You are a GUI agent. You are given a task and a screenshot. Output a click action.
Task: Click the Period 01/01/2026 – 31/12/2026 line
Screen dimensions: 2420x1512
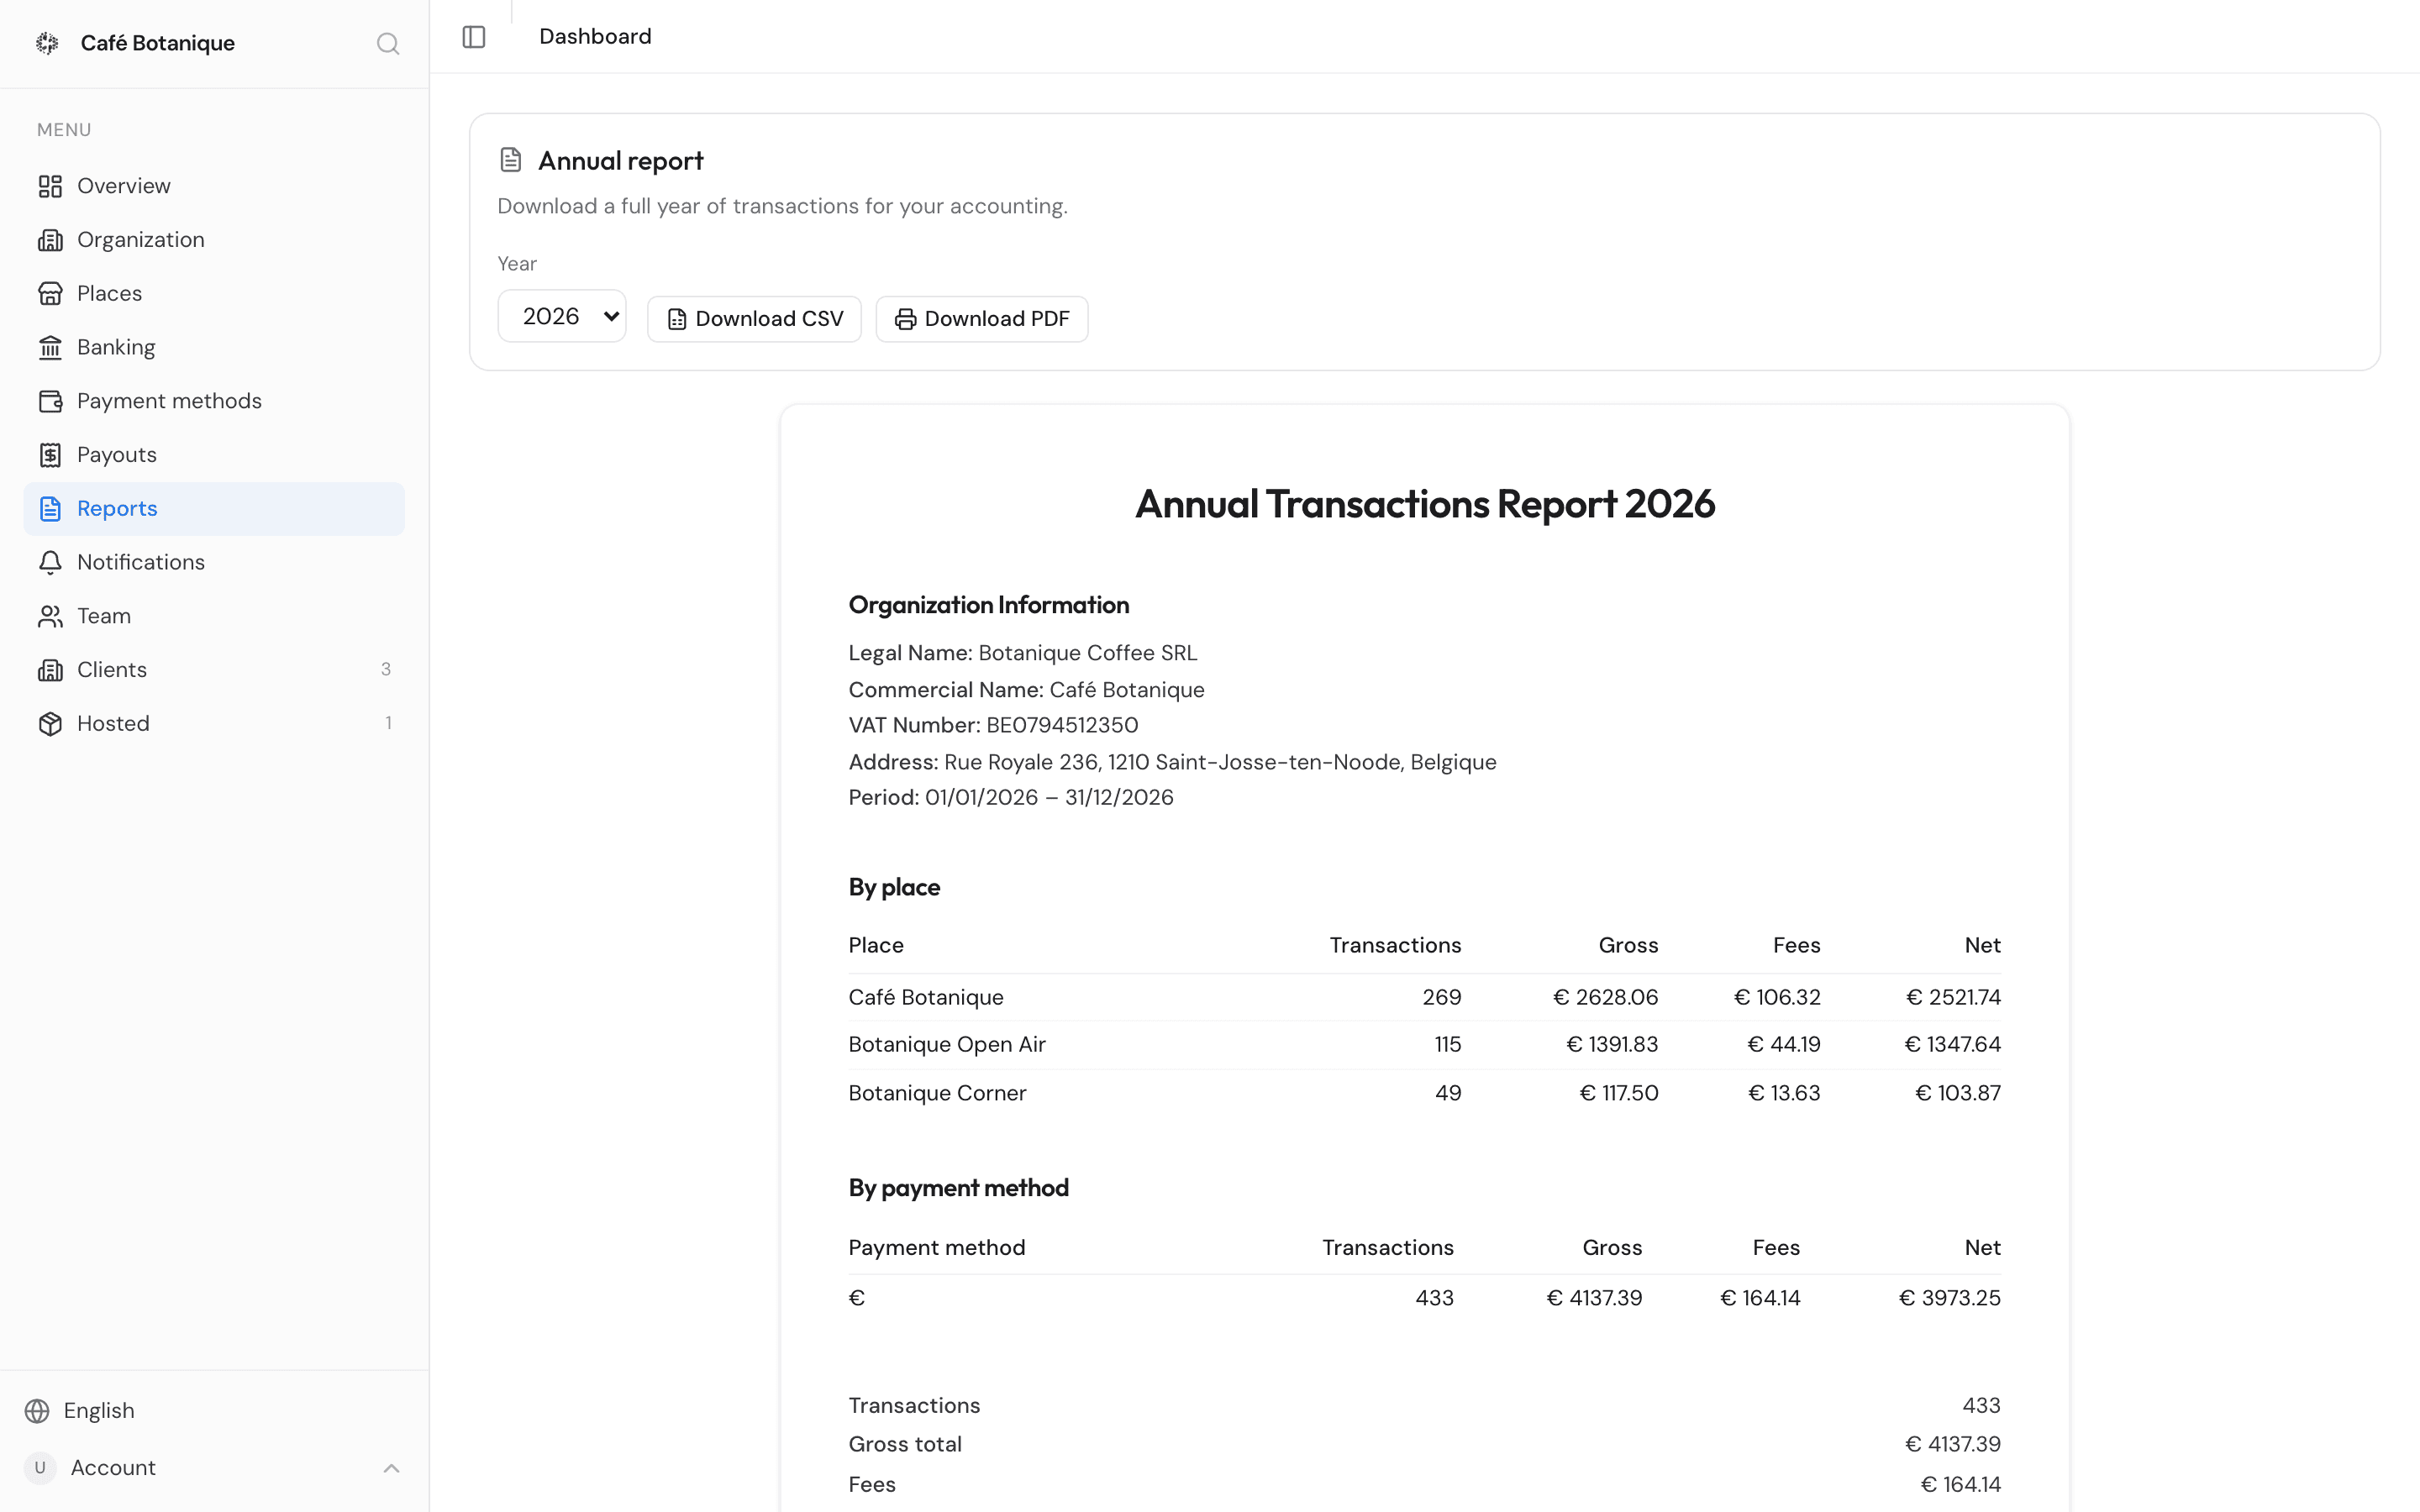pos(1011,797)
